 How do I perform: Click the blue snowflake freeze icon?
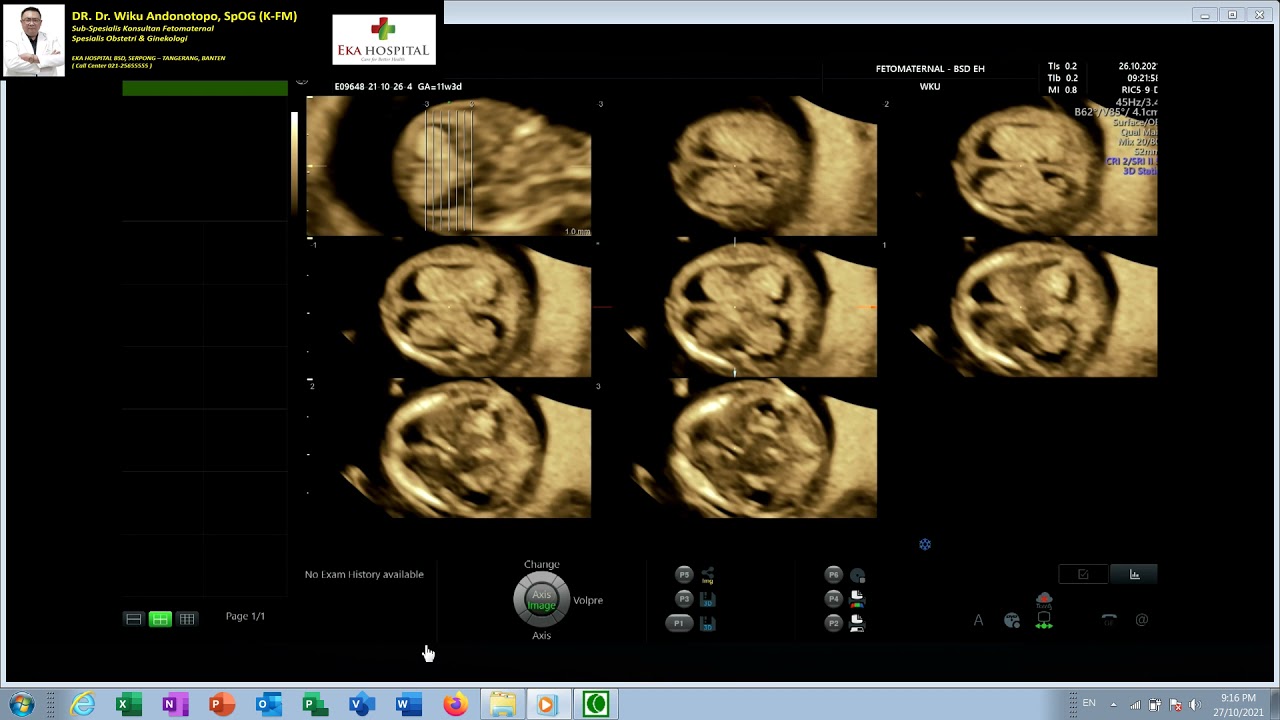[x=925, y=545]
